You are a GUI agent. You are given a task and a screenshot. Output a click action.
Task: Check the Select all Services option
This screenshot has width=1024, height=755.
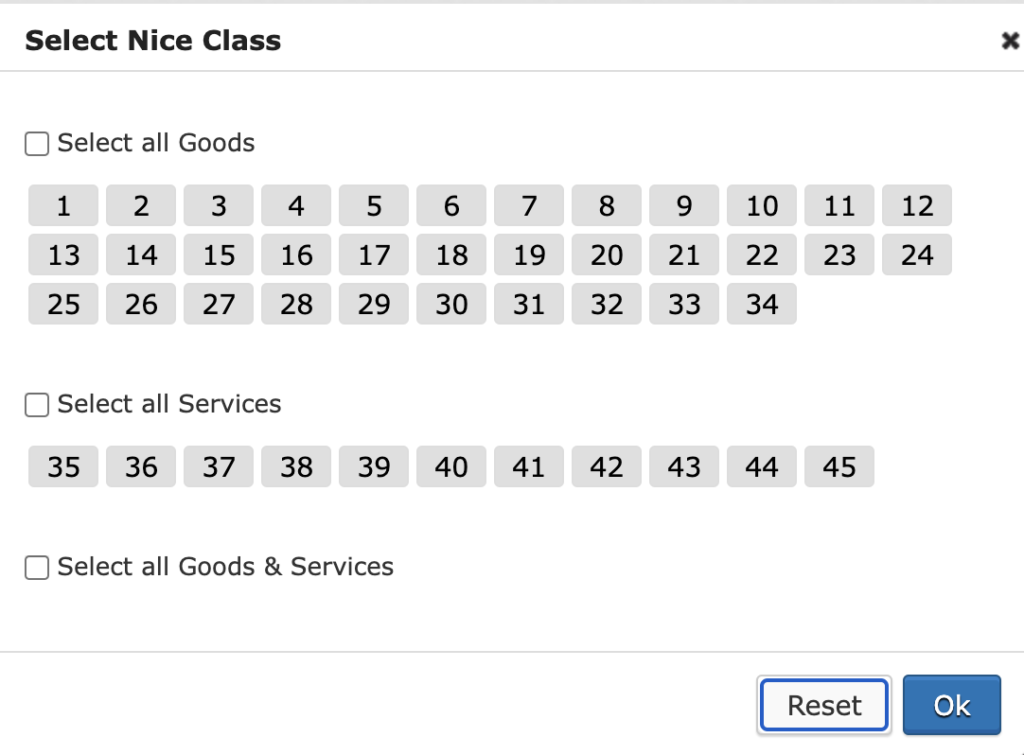click(36, 404)
